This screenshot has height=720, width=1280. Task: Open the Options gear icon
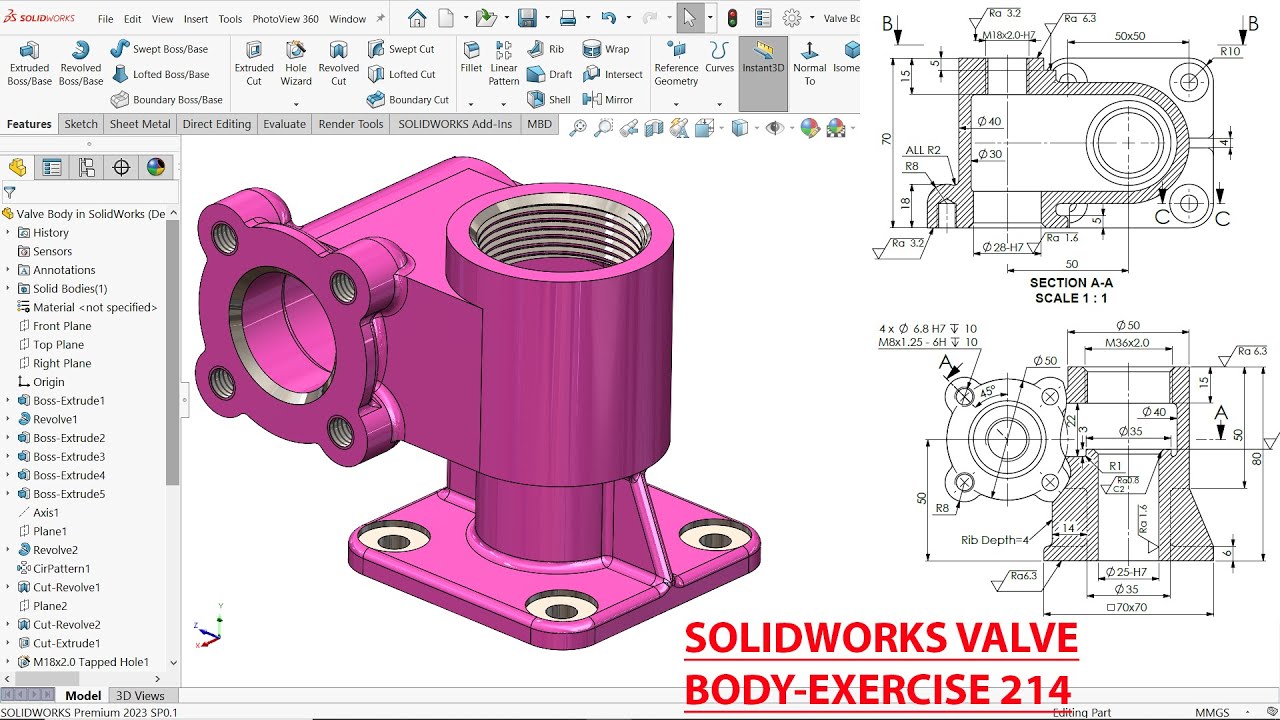792,18
